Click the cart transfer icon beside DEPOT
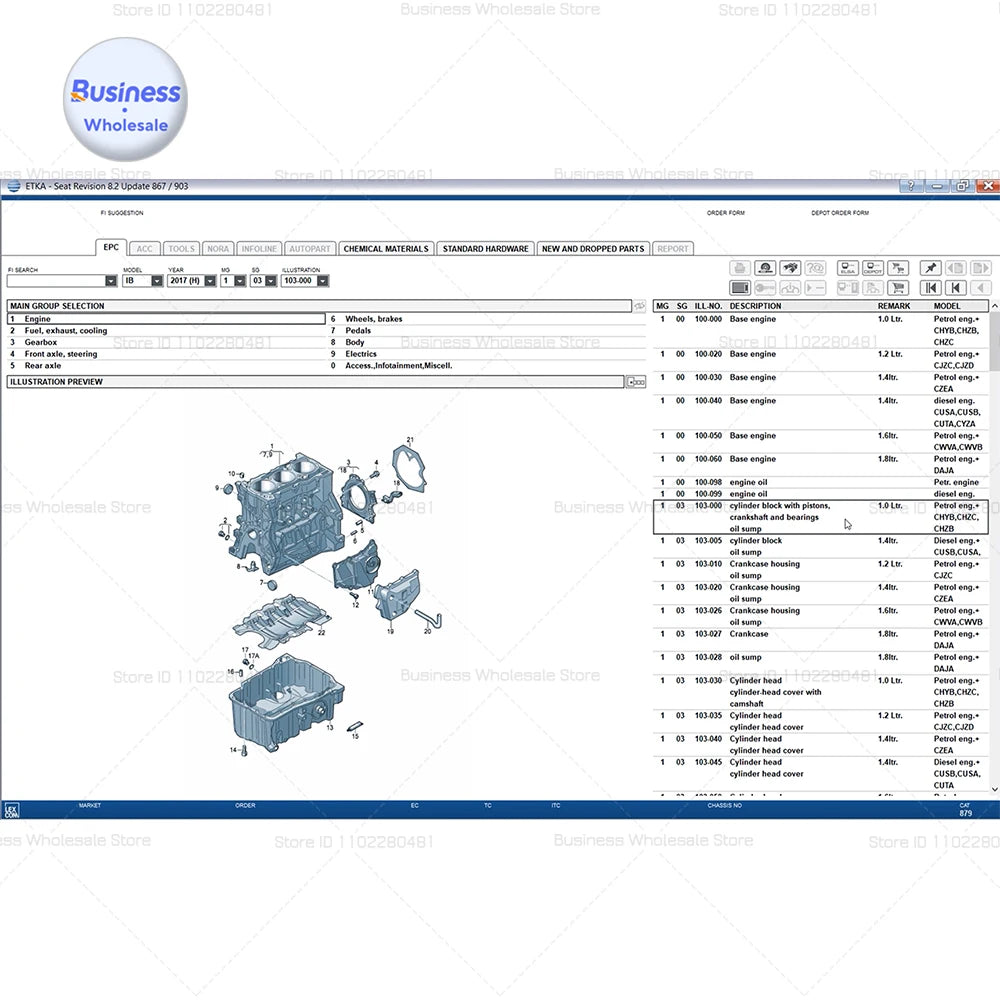The width and height of the screenshot is (1000, 1000). click(x=898, y=268)
